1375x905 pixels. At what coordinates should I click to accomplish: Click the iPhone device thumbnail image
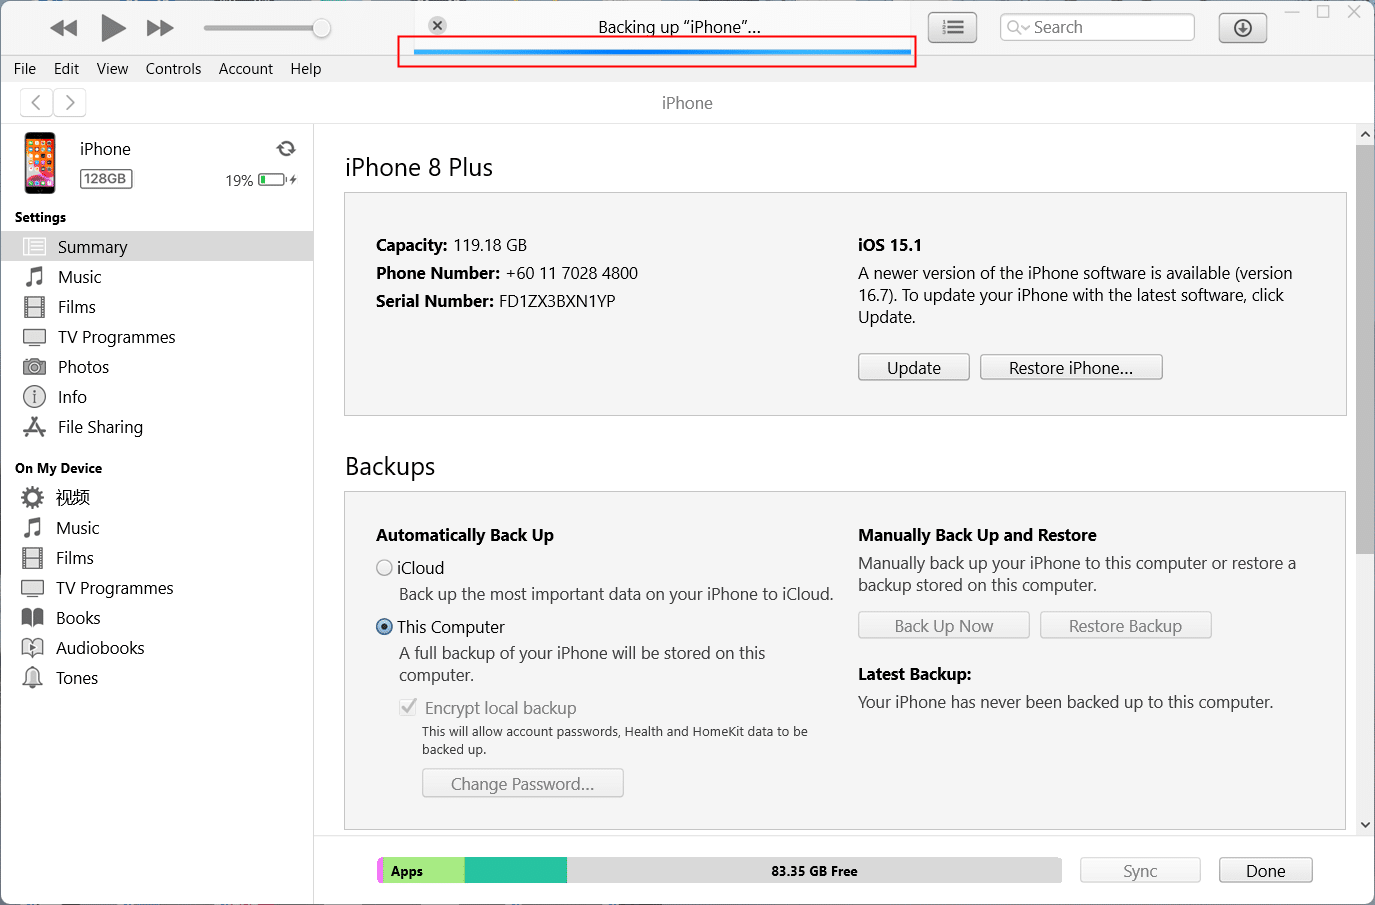pos(40,163)
